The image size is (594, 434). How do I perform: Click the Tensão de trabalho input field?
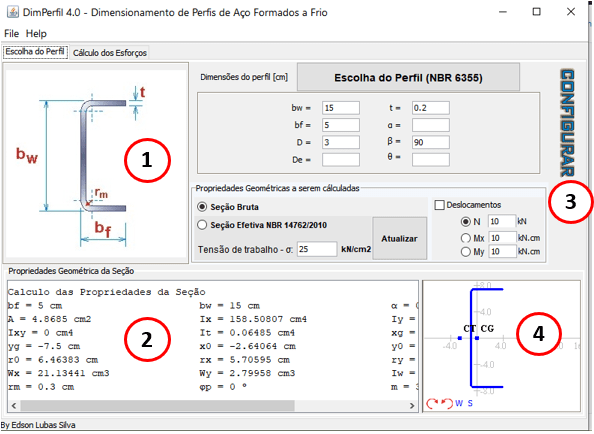point(317,249)
